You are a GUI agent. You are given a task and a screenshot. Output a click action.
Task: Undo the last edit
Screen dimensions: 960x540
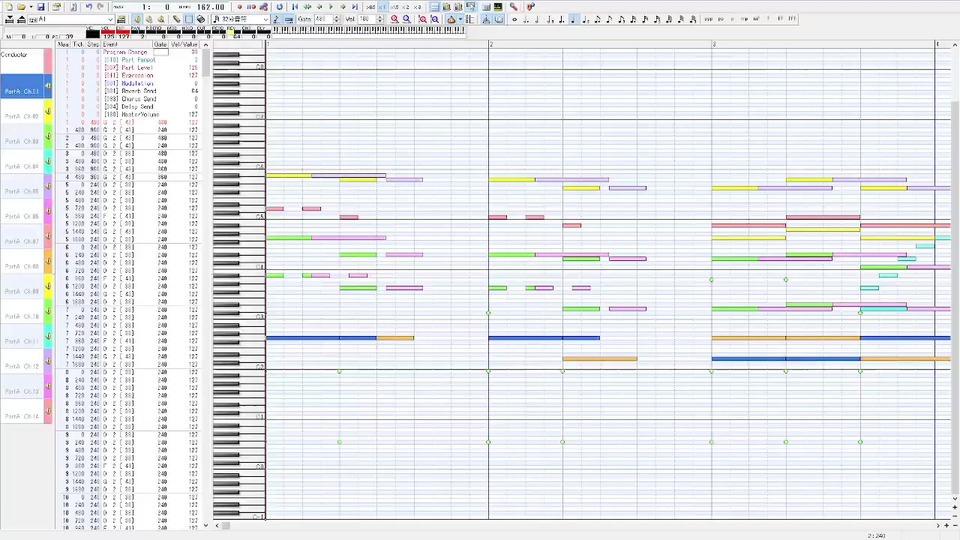89,7
